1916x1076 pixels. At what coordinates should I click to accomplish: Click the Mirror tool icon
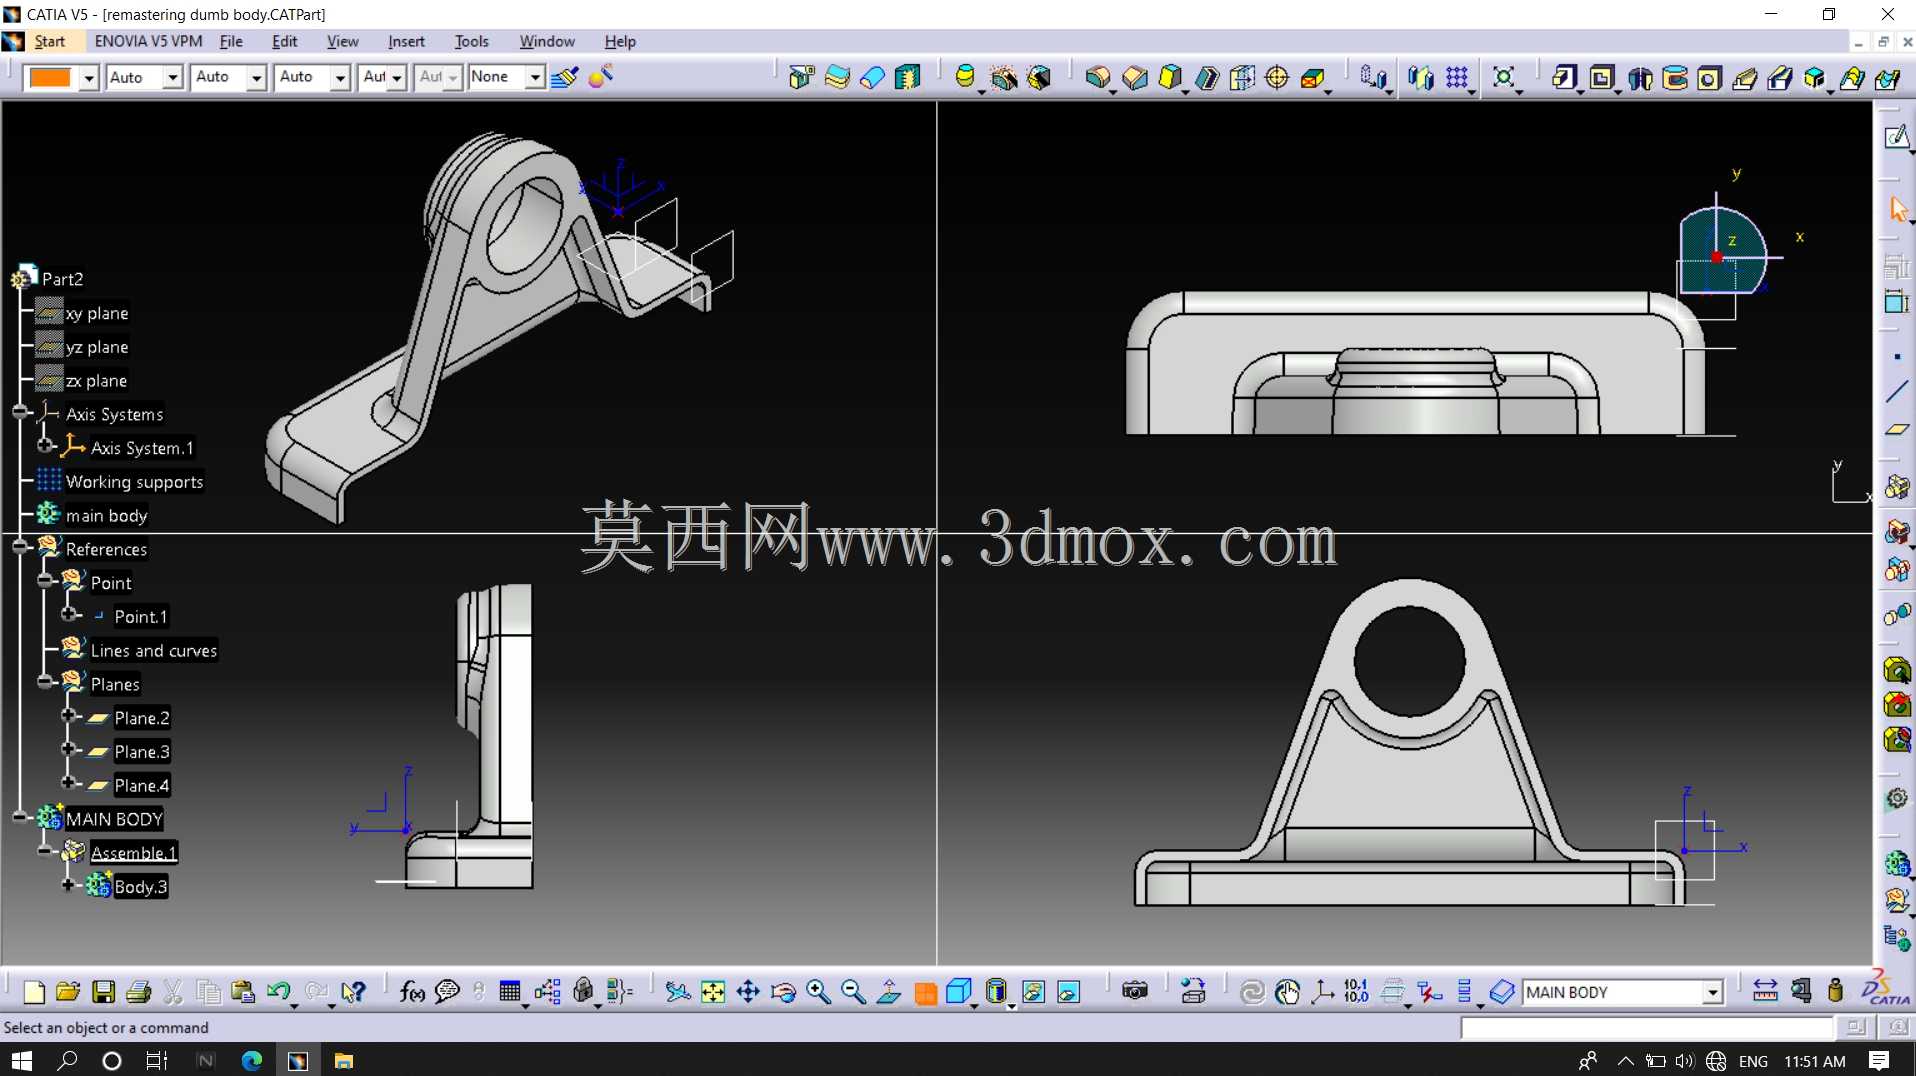(x=1421, y=78)
